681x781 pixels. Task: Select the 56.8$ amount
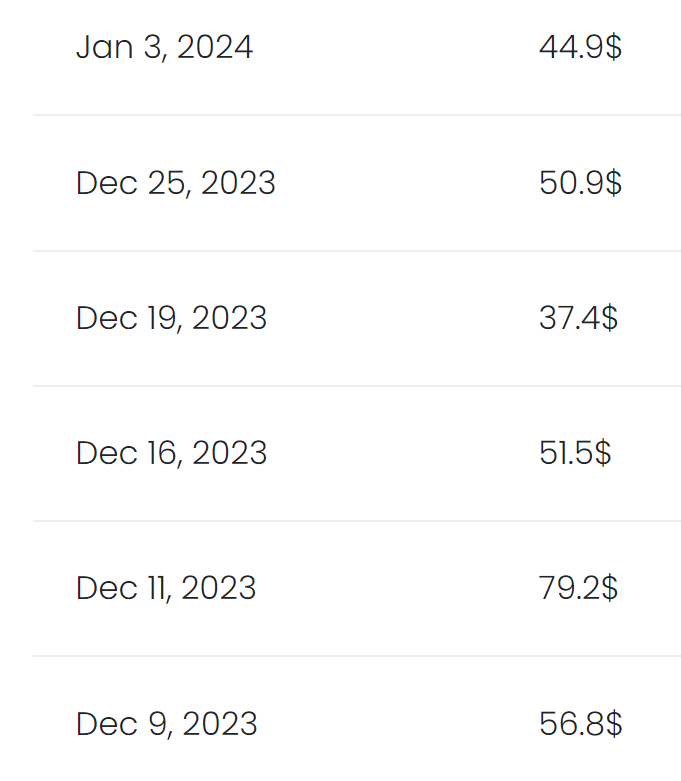(x=580, y=723)
